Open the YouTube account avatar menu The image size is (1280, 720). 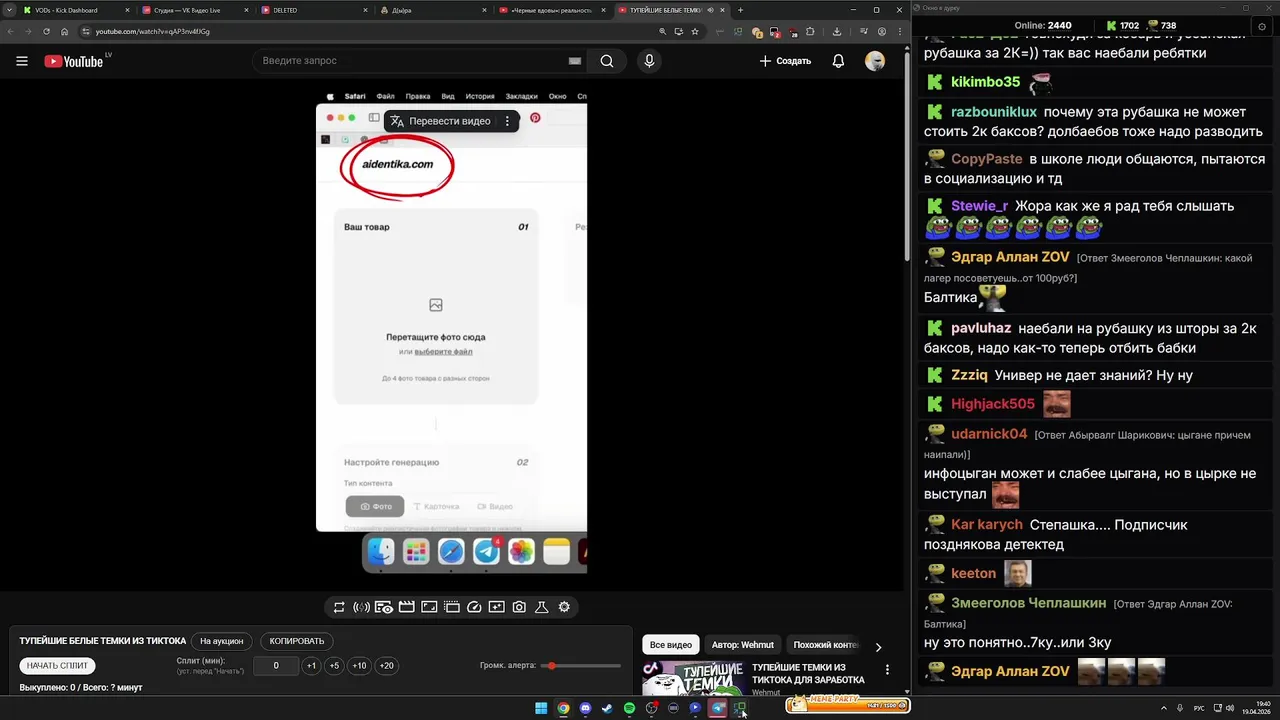[875, 61]
